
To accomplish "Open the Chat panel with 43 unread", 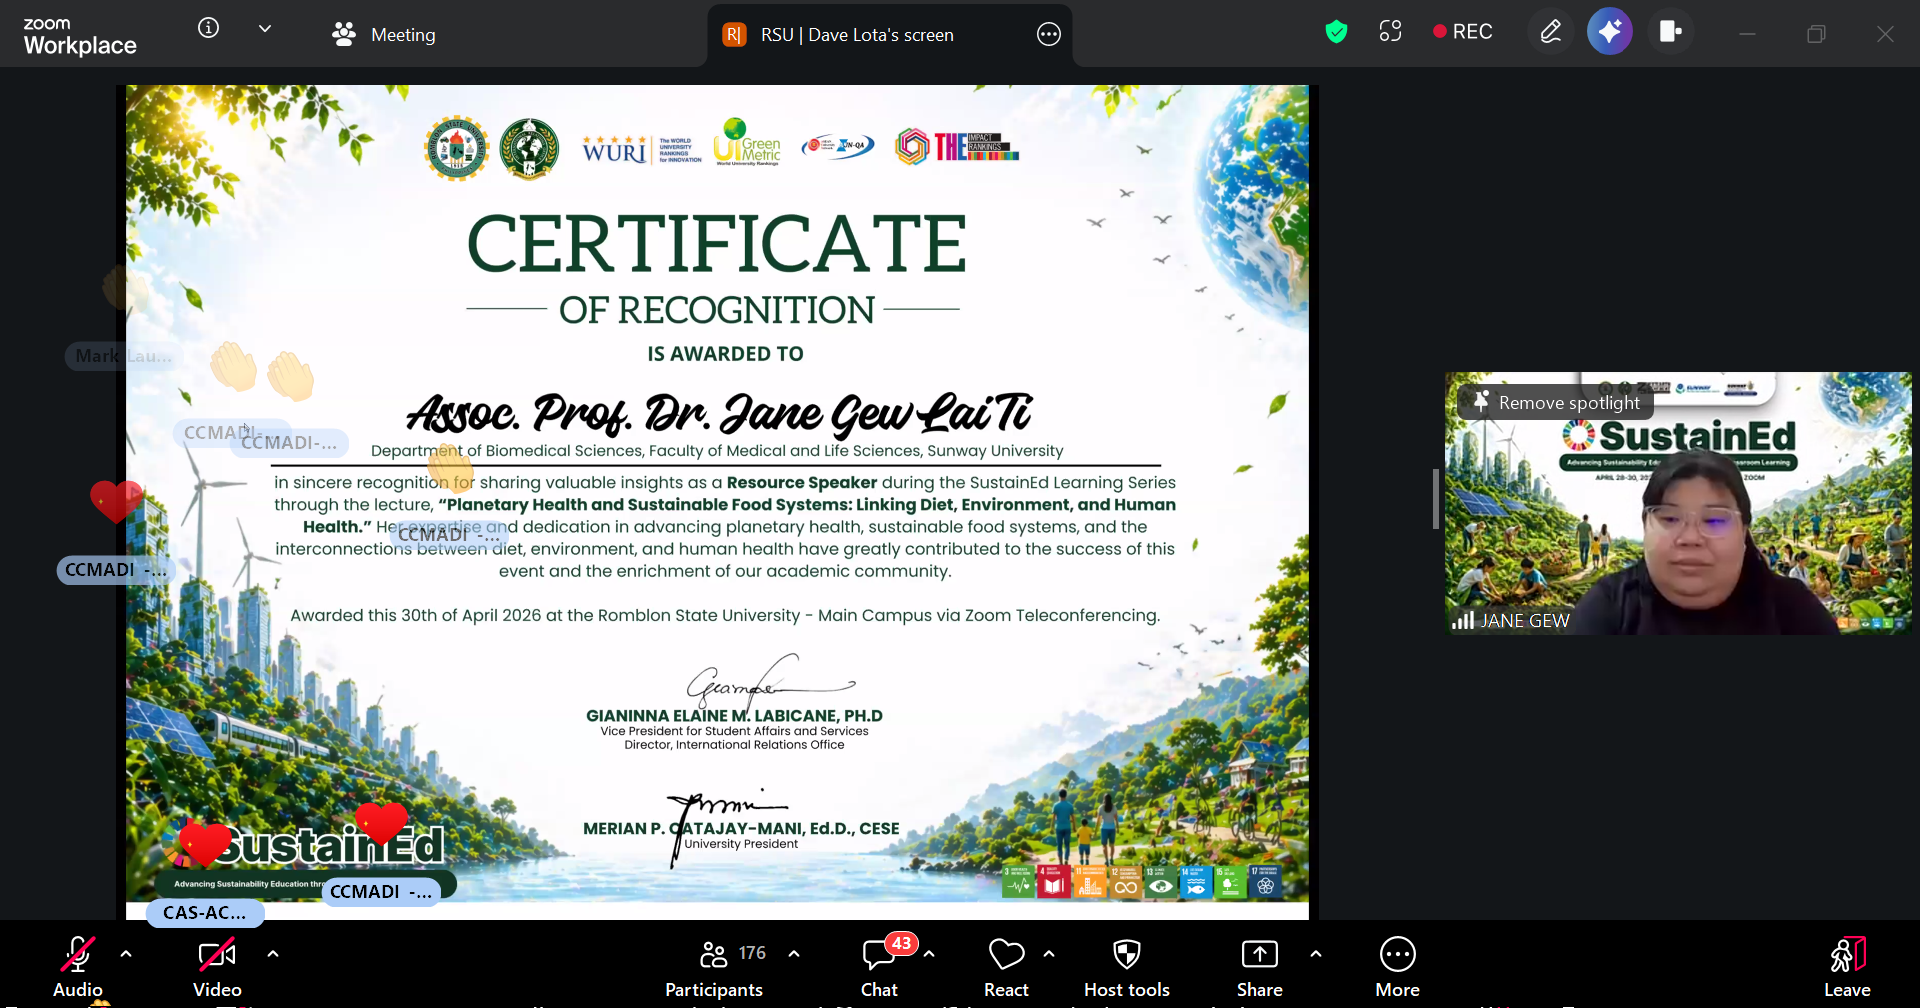I will (879, 966).
